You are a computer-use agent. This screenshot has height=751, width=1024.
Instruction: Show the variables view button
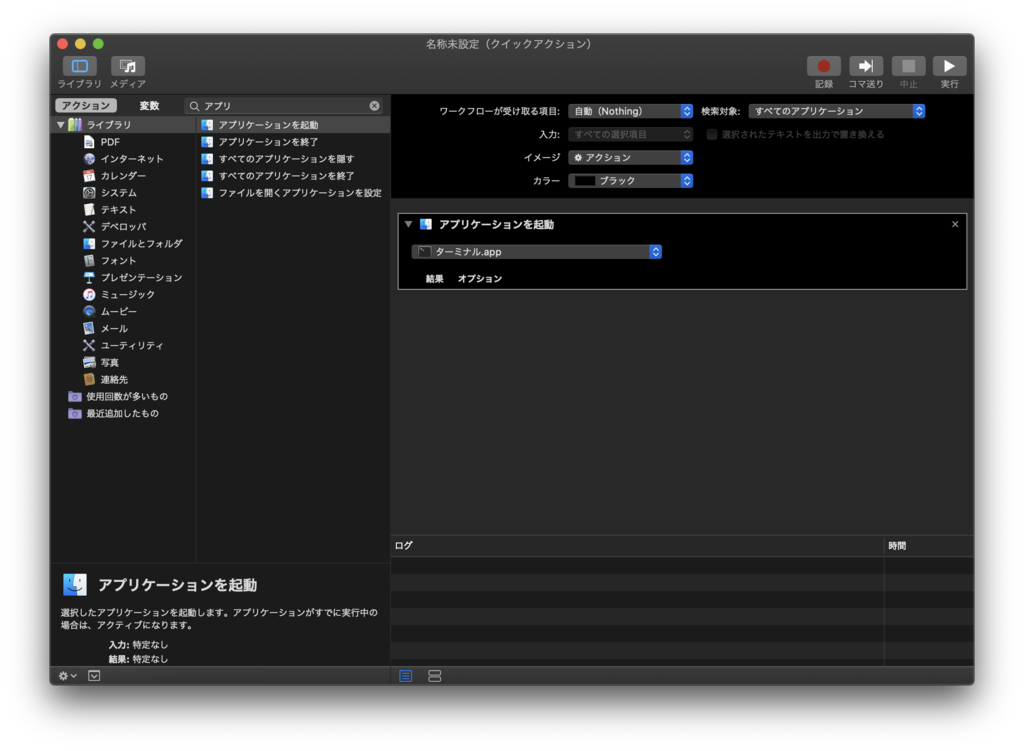(434, 676)
